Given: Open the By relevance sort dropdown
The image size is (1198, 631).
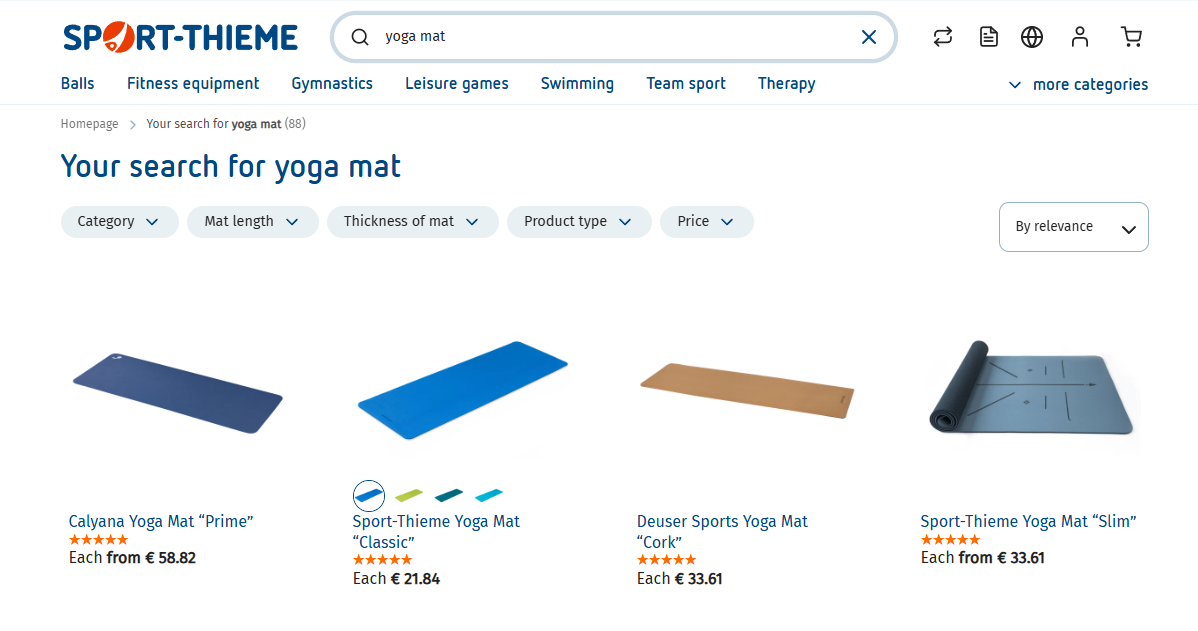Looking at the screenshot, I should point(1073,227).
